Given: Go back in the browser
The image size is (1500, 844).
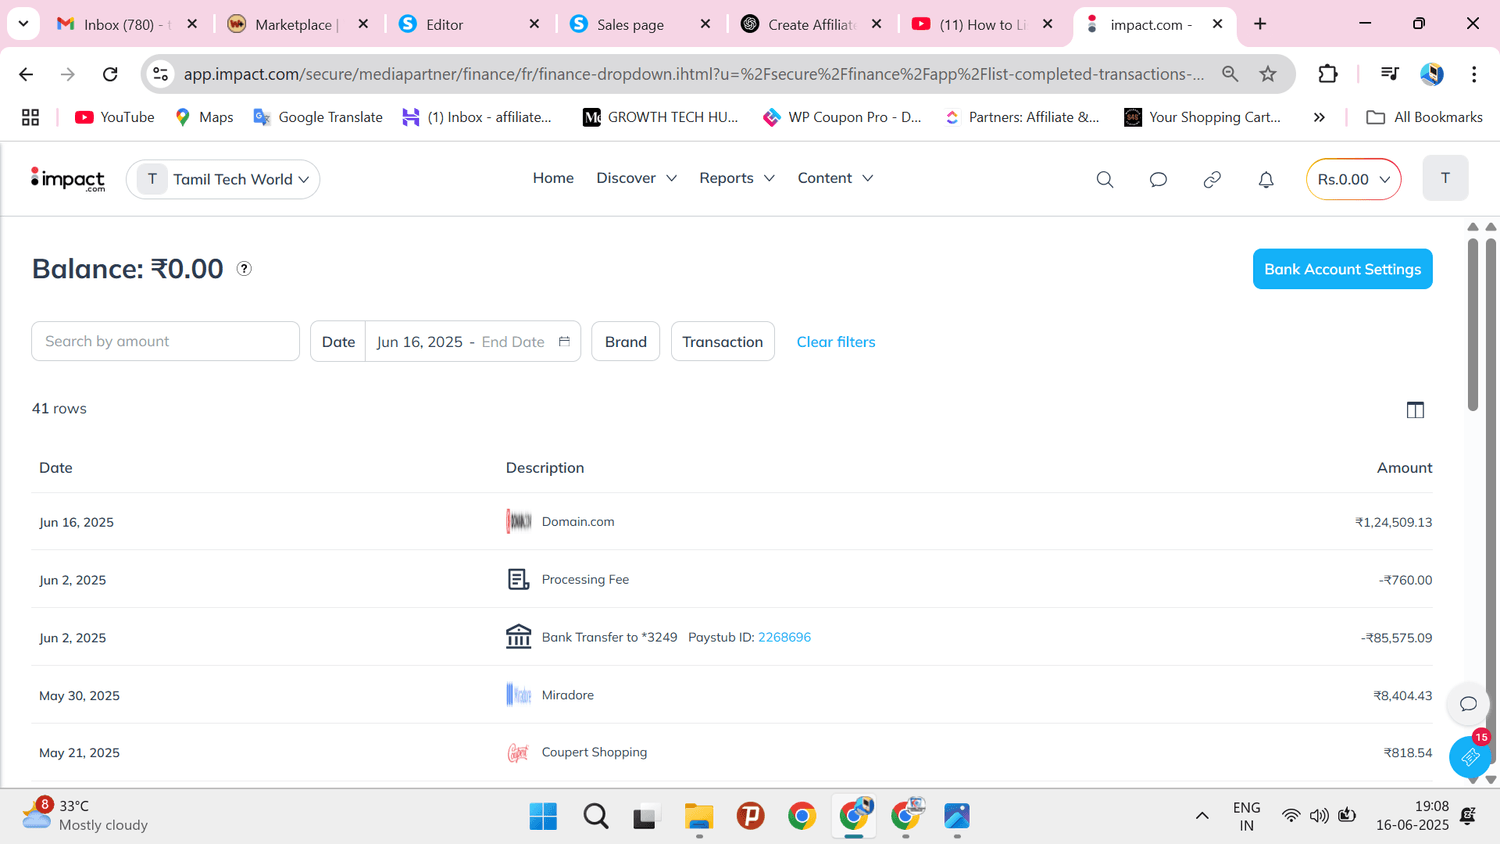Looking at the screenshot, I should pyautogui.click(x=26, y=74).
